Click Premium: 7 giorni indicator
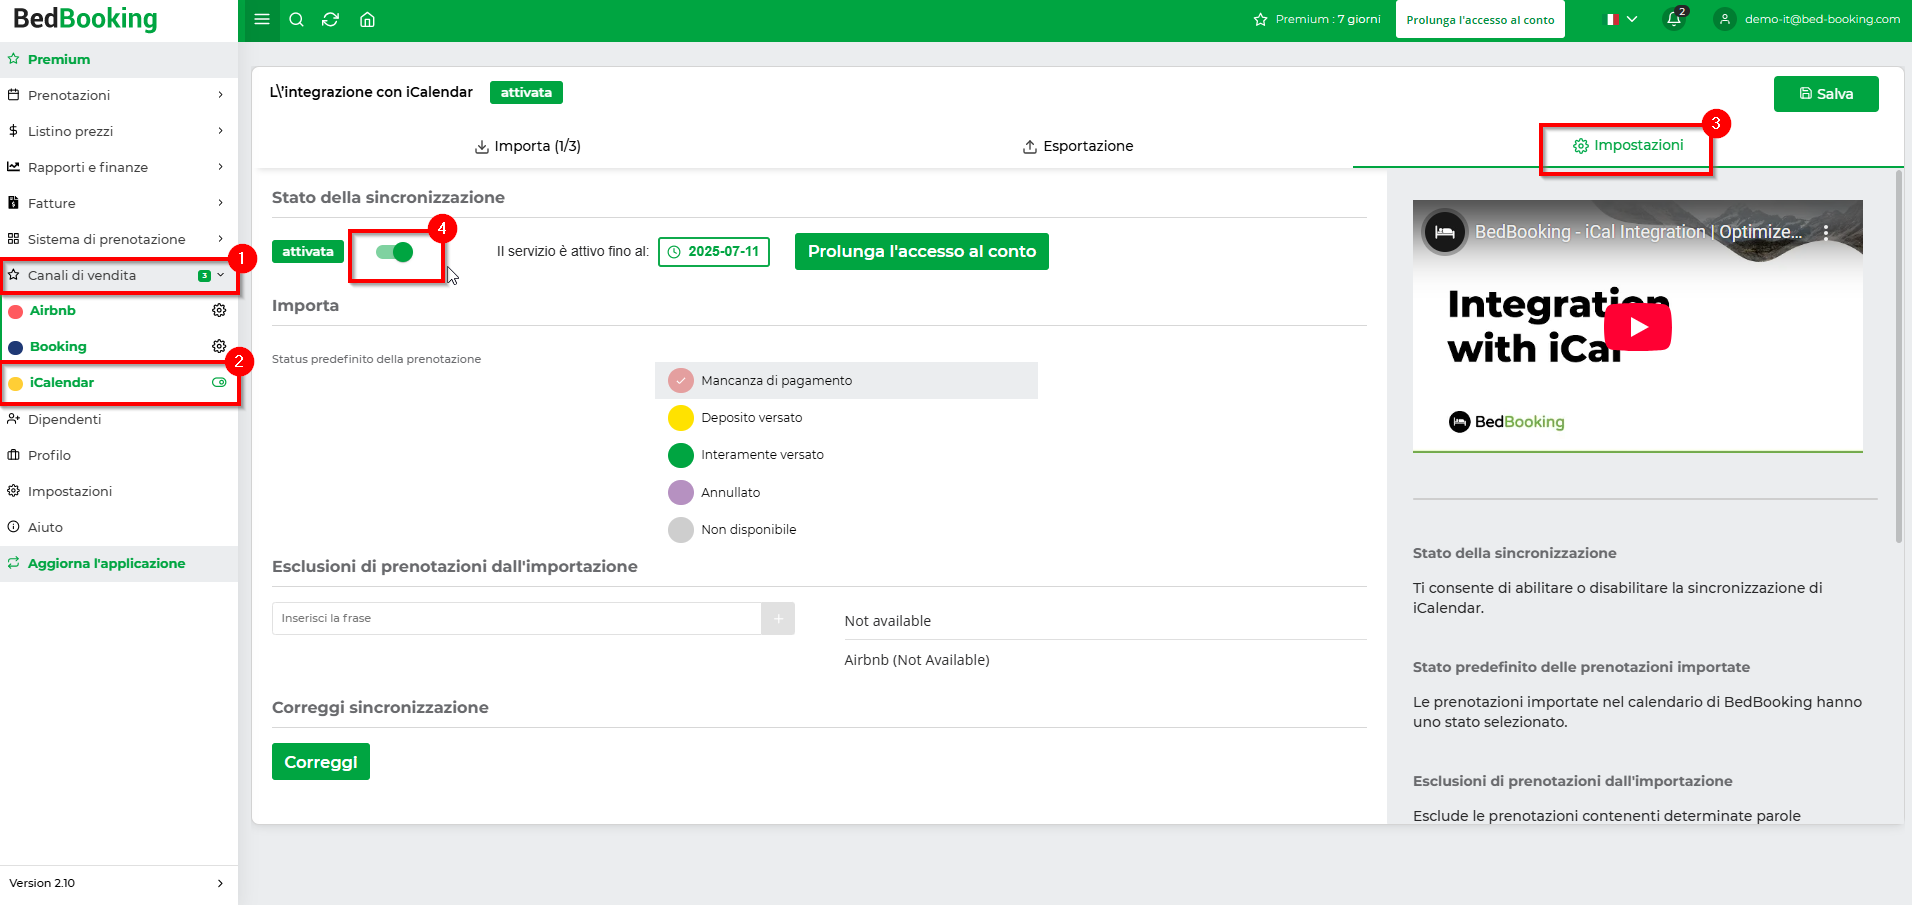Viewport: 1912px width, 905px height. (1317, 19)
